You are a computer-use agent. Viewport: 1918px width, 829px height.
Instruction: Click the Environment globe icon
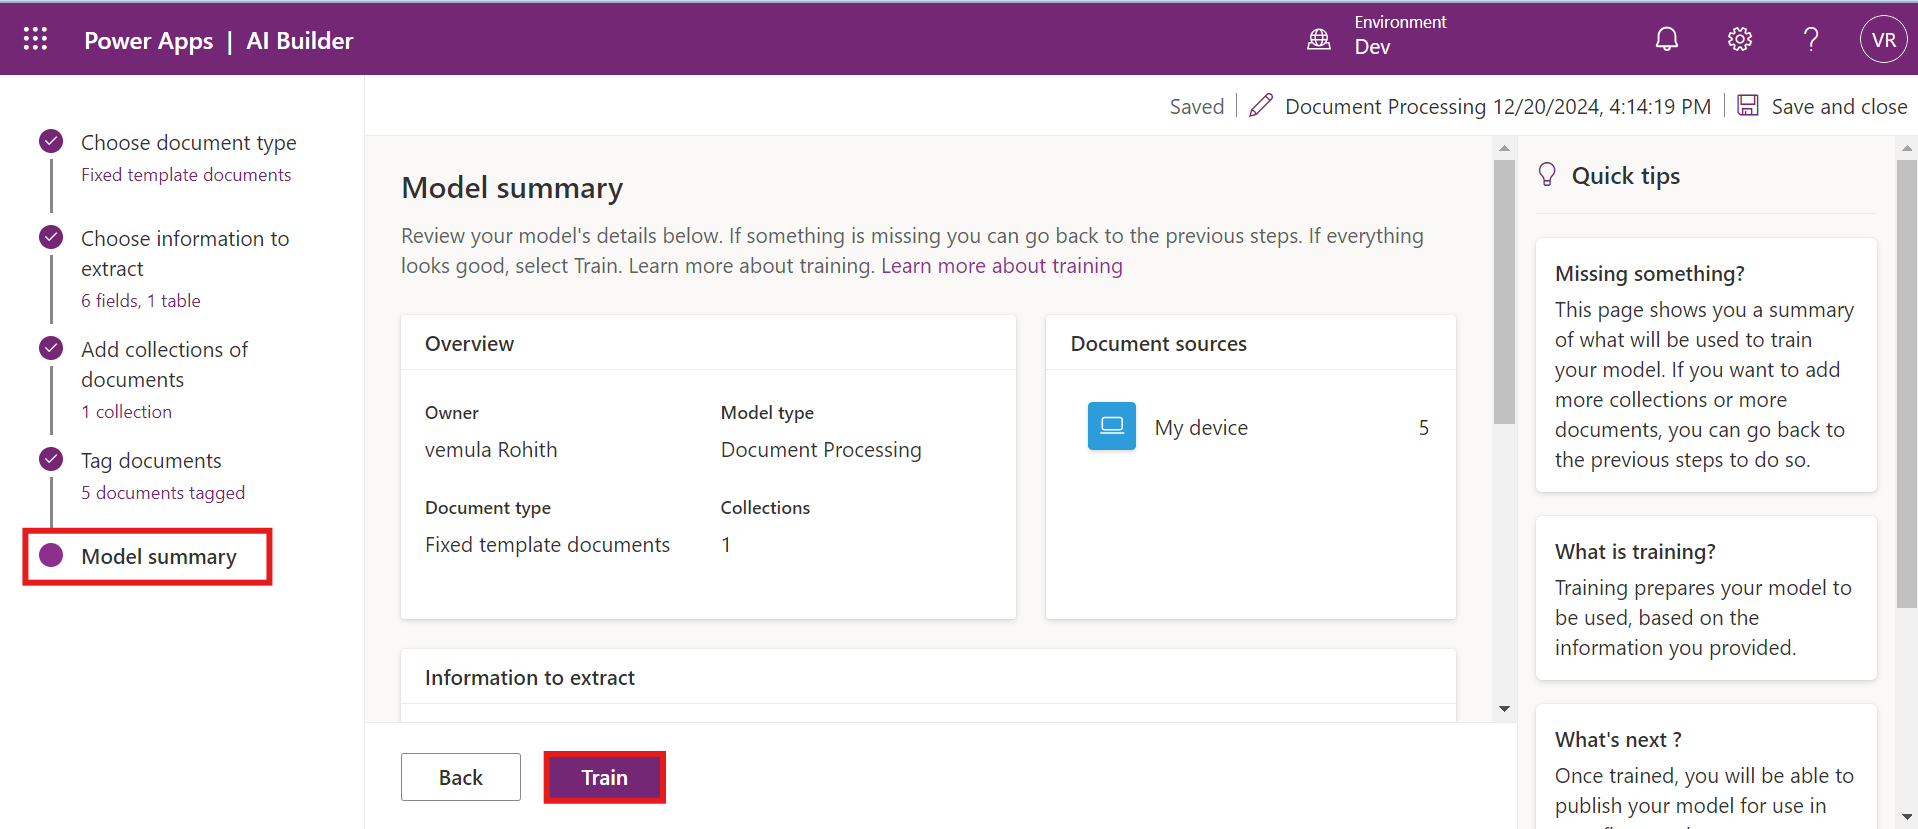pos(1319,39)
